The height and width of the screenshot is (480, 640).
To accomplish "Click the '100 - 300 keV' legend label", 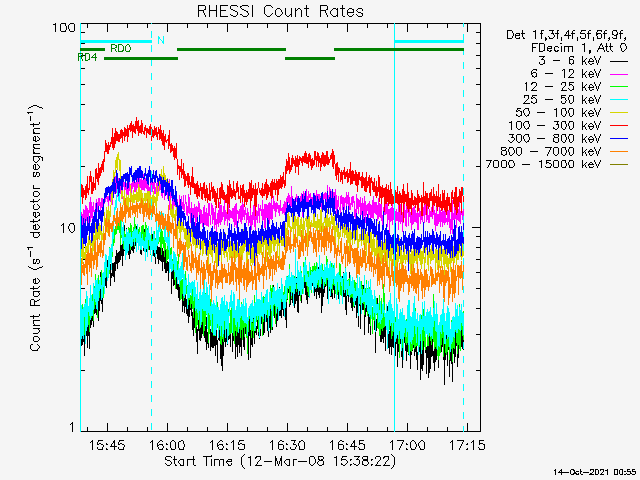I will click(x=555, y=125).
